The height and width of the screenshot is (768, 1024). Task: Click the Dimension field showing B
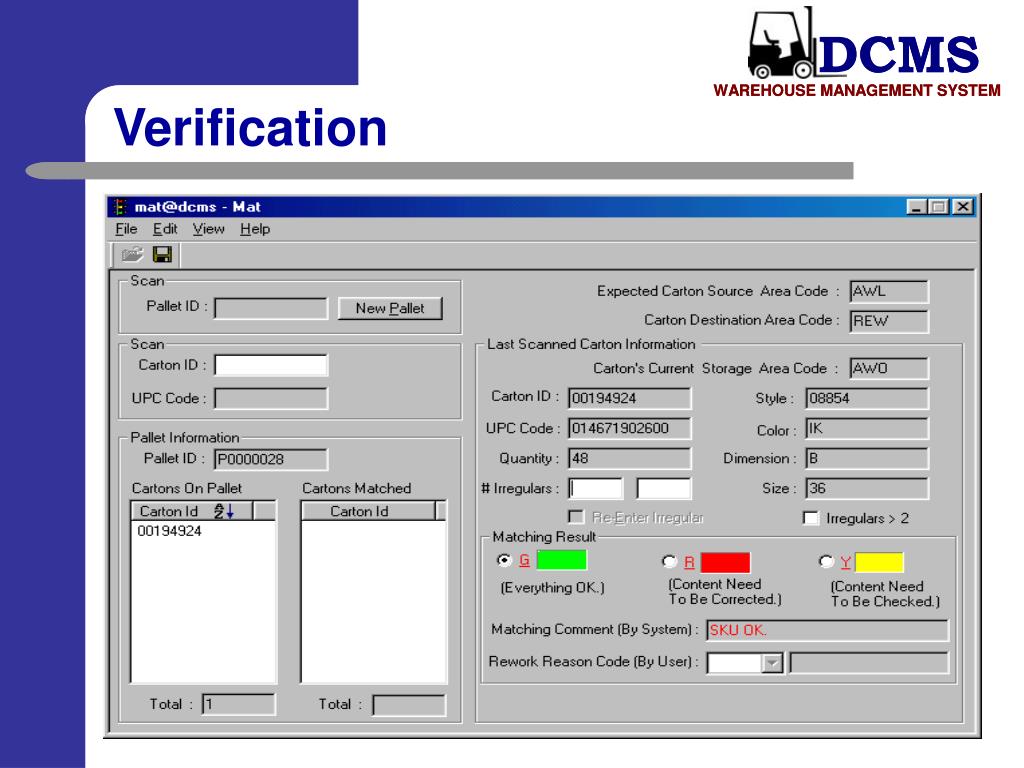pos(867,458)
